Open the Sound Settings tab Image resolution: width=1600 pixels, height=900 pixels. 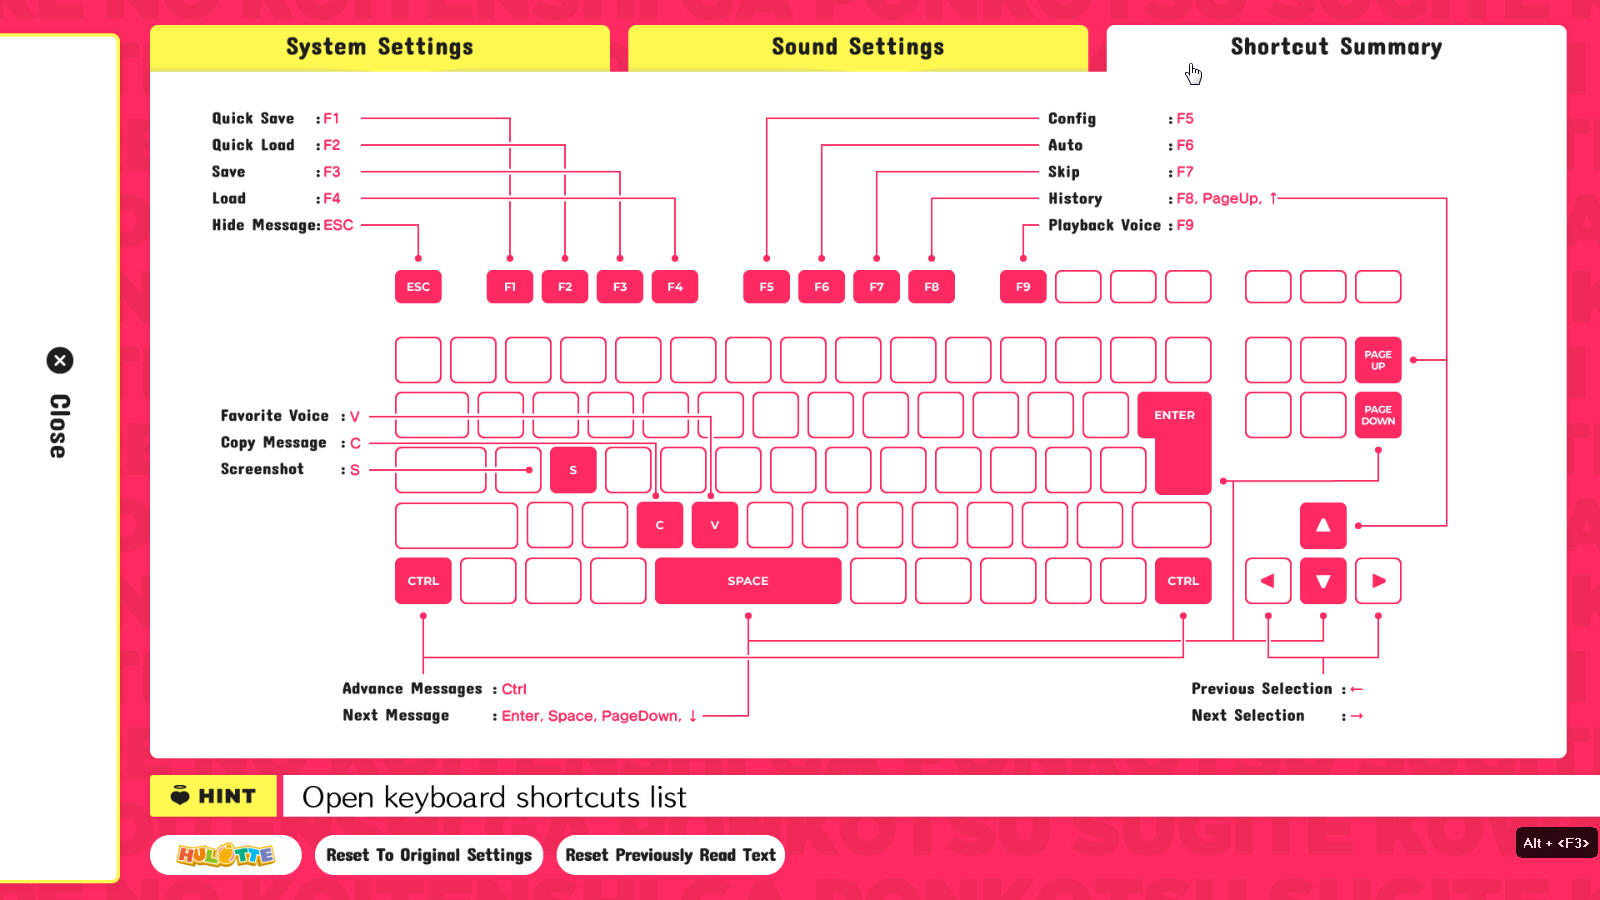858,47
